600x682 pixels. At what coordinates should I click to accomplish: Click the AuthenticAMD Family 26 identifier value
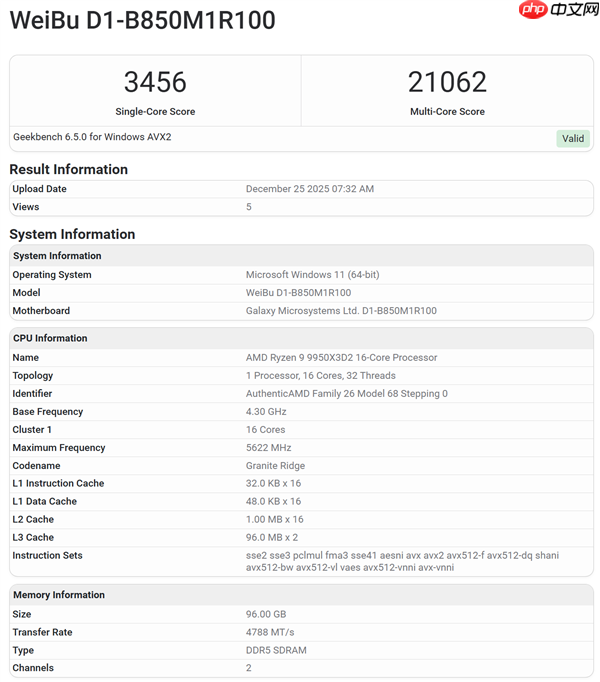tap(347, 394)
